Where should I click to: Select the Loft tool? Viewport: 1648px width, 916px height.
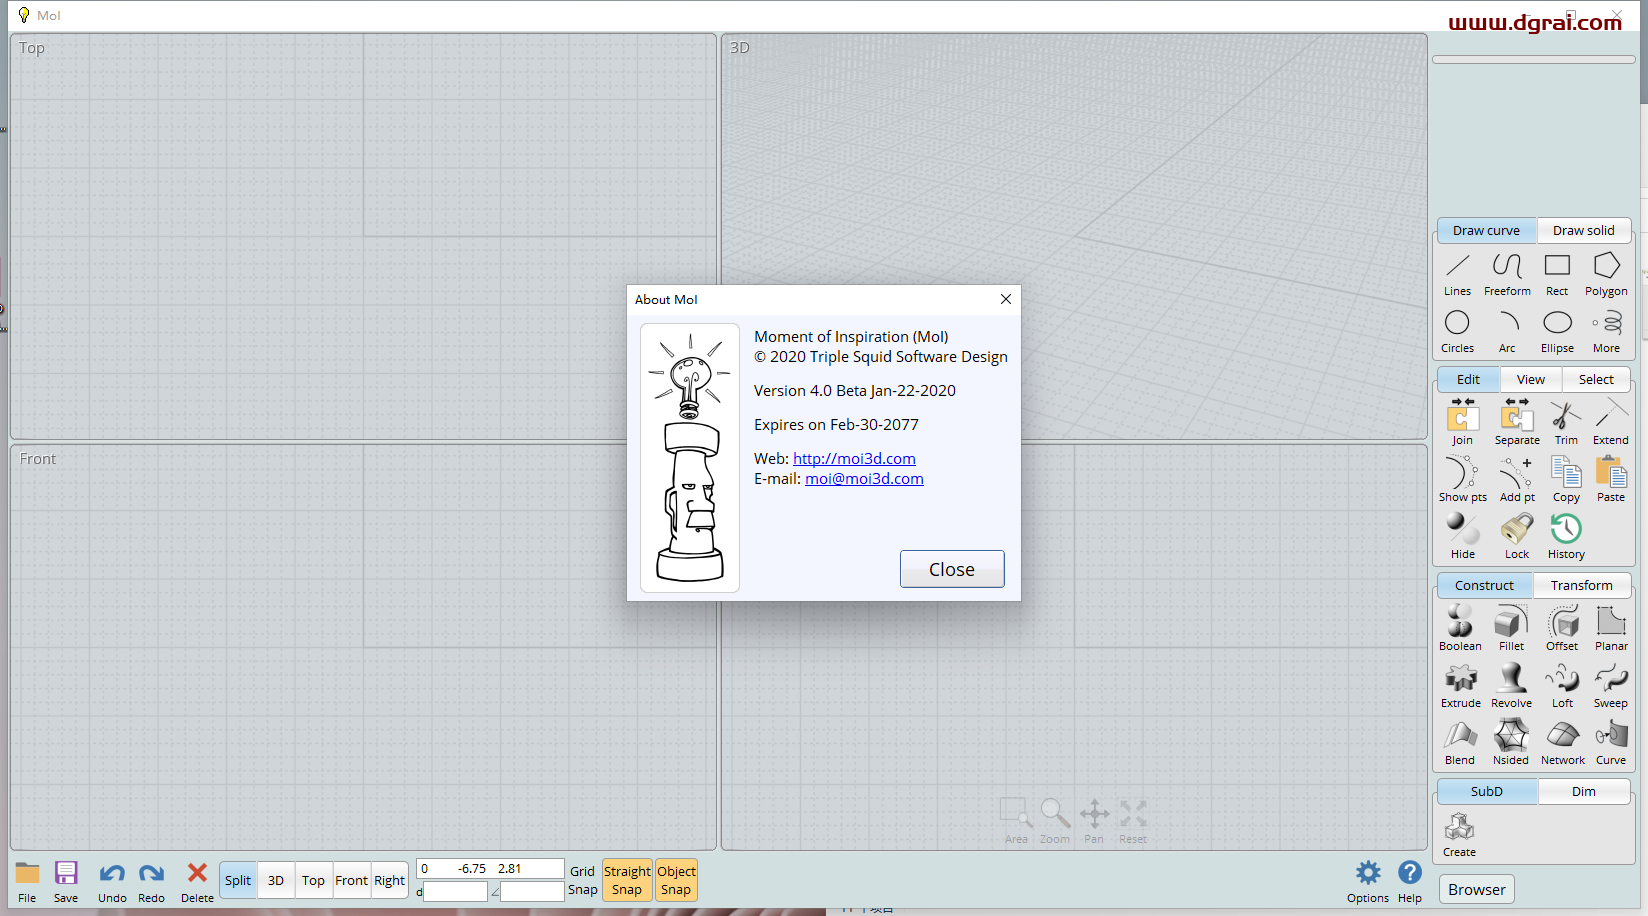[1562, 685]
